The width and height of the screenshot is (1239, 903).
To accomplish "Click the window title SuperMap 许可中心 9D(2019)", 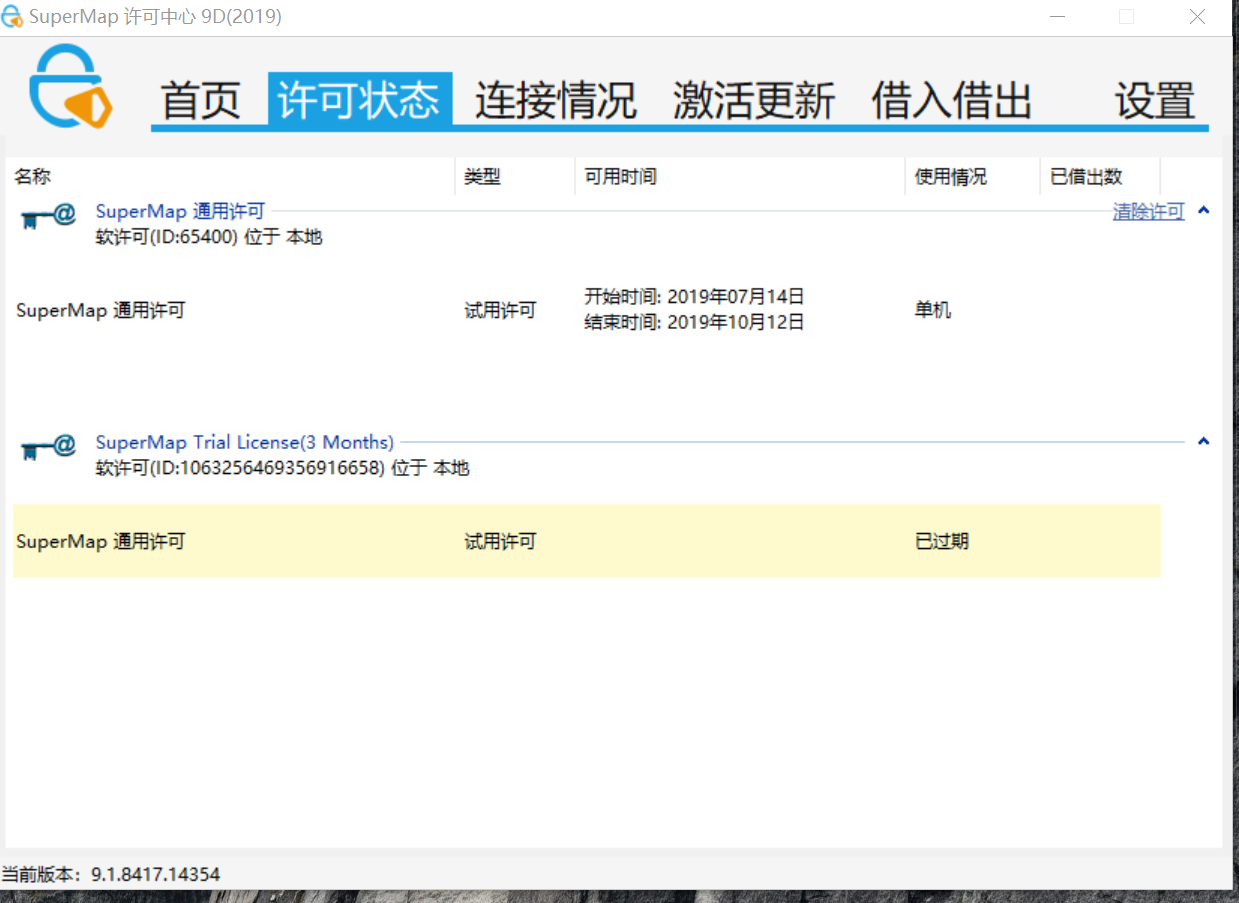I will click(x=155, y=17).
